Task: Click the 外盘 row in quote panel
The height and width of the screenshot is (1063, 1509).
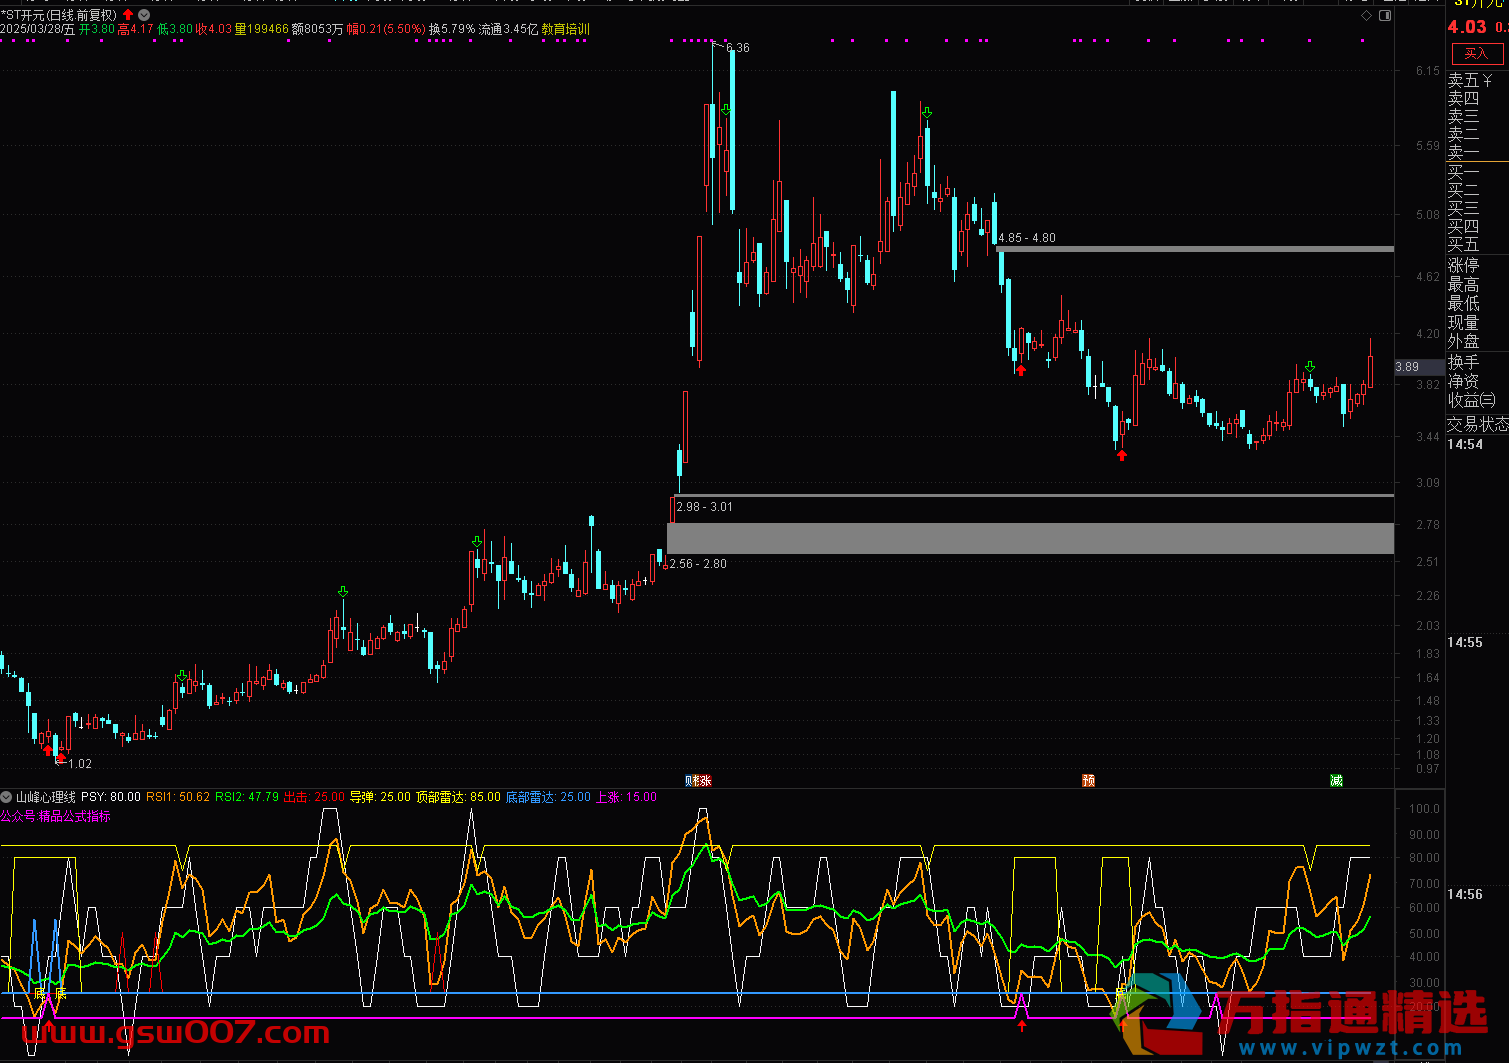Action: coord(1463,341)
